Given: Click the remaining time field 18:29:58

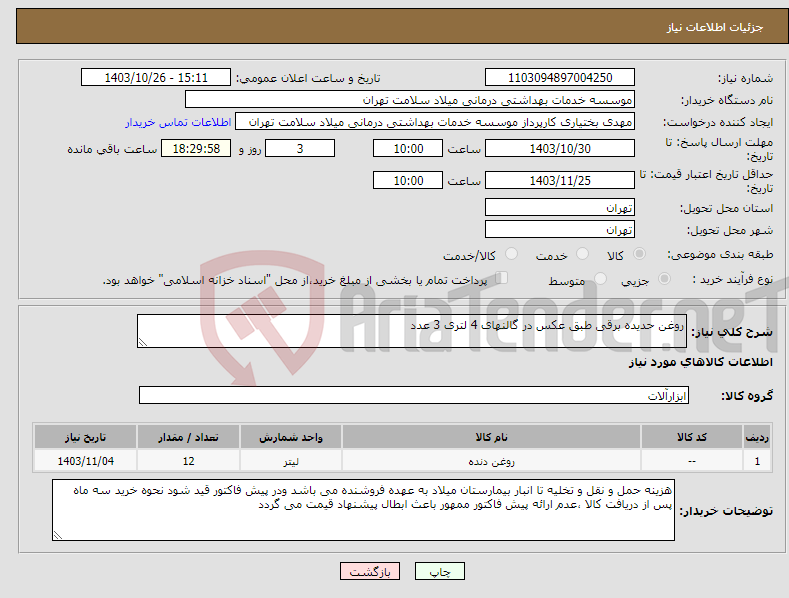Looking at the screenshot, I should [x=196, y=148].
